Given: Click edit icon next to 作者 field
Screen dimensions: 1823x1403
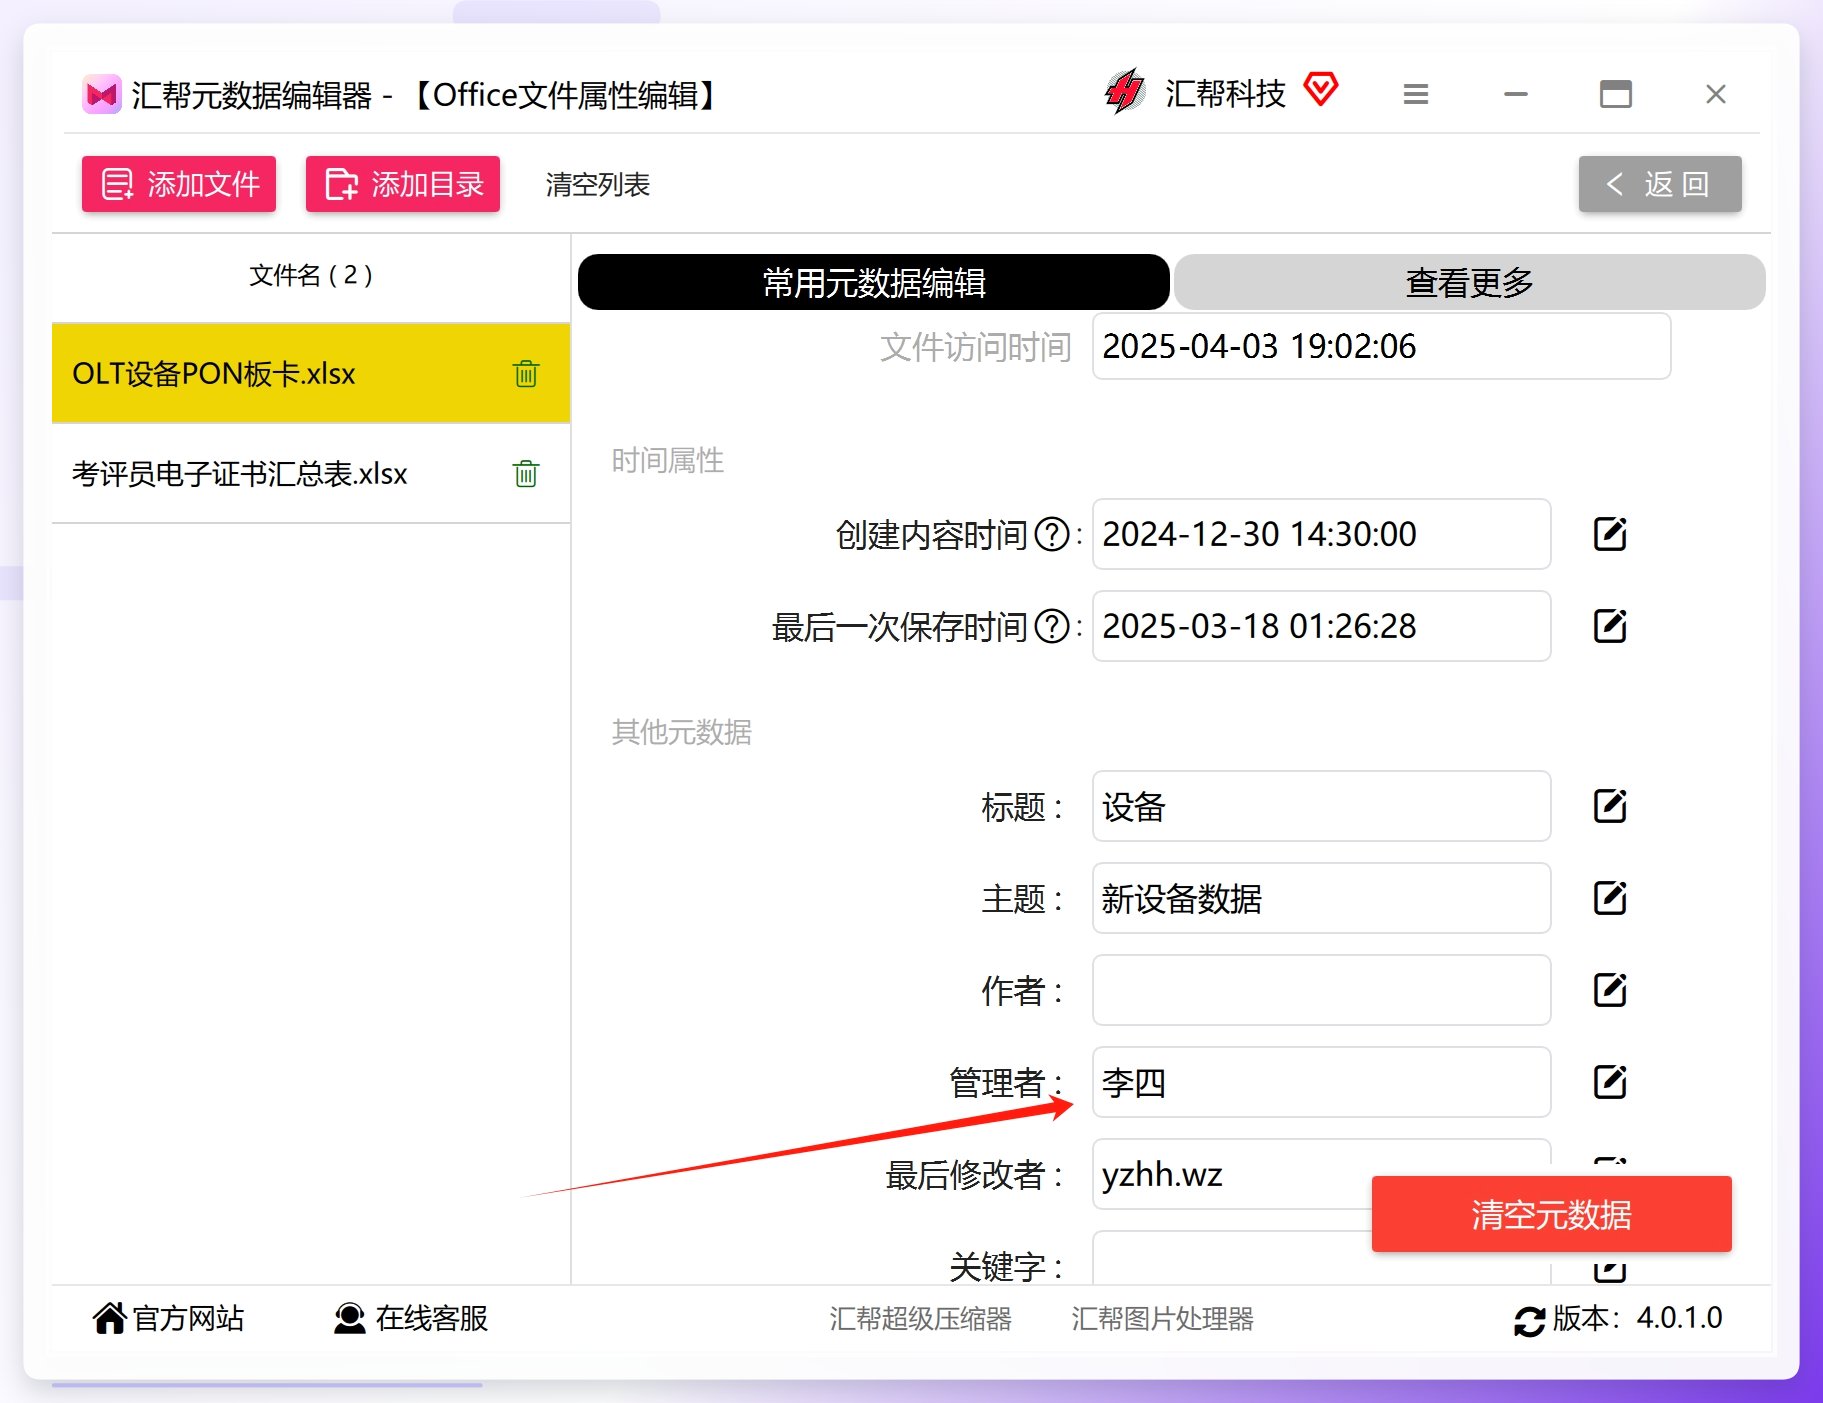Looking at the screenshot, I should click(1610, 990).
